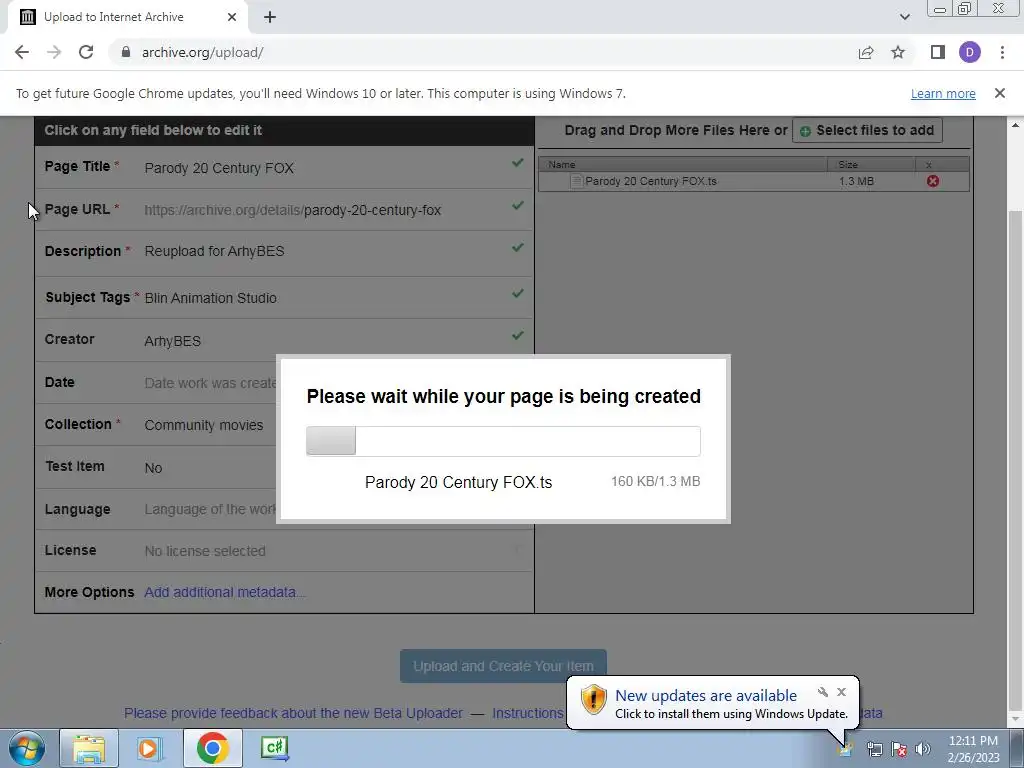Open the Chrome three-dot menu

coord(1002,52)
